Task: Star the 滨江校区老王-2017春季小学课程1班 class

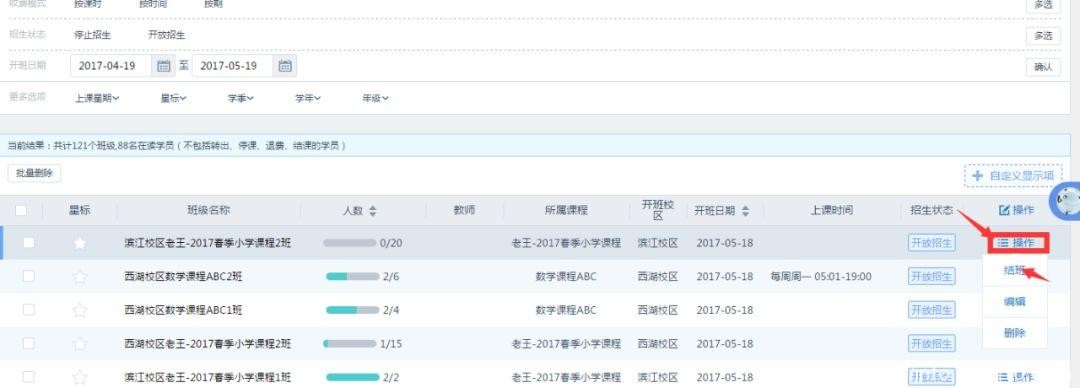Action: tap(80, 377)
